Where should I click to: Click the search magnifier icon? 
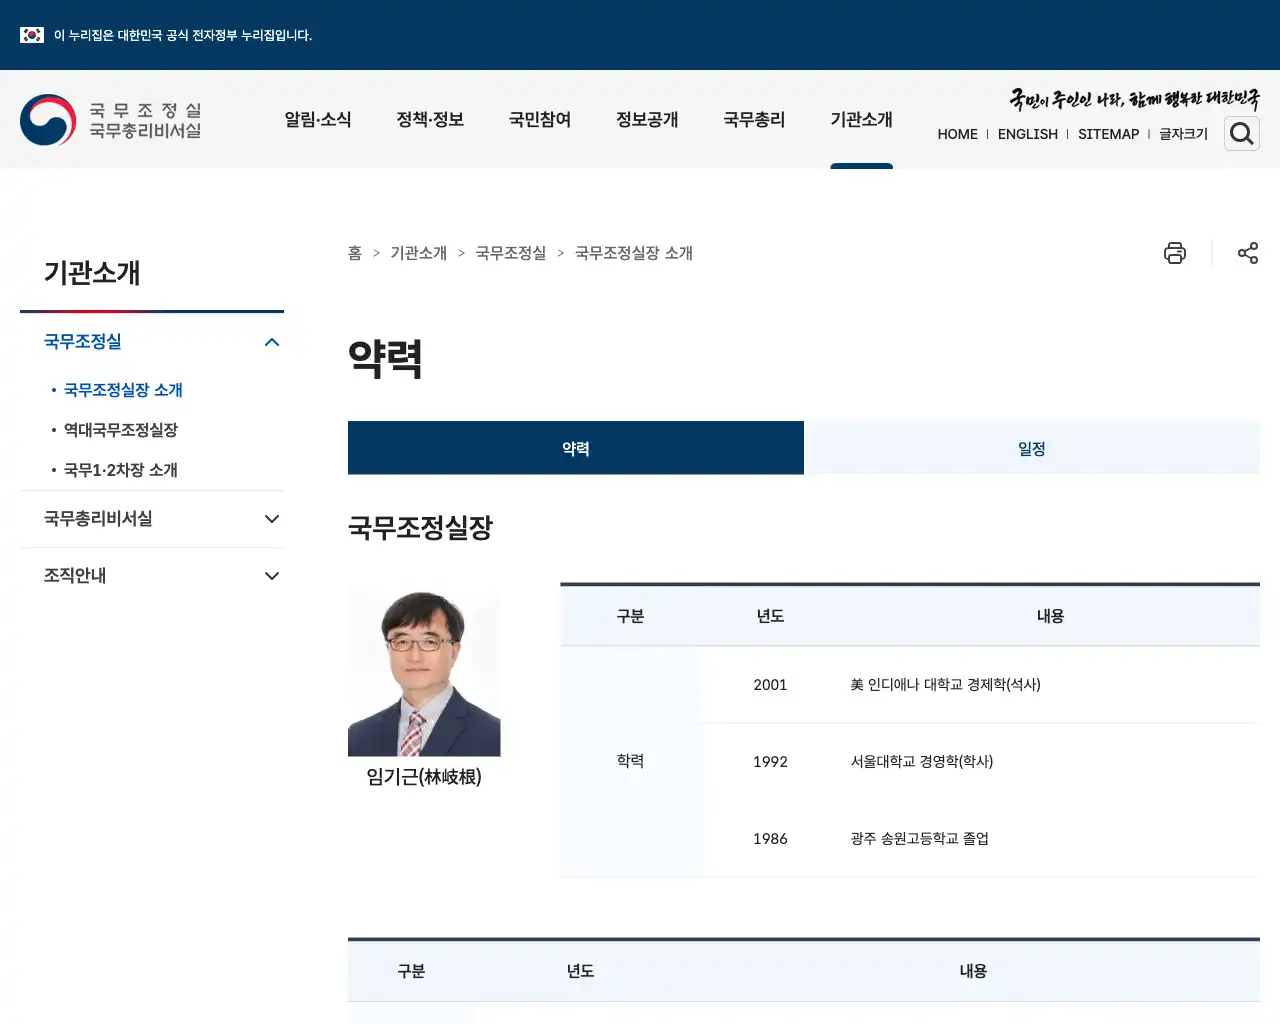pyautogui.click(x=1242, y=133)
